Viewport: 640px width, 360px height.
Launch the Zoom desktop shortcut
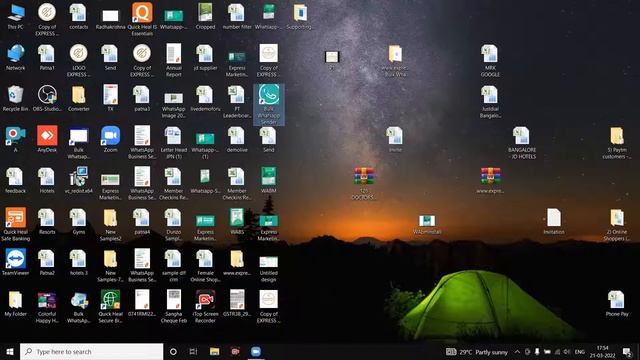click(x=110, y=139)
